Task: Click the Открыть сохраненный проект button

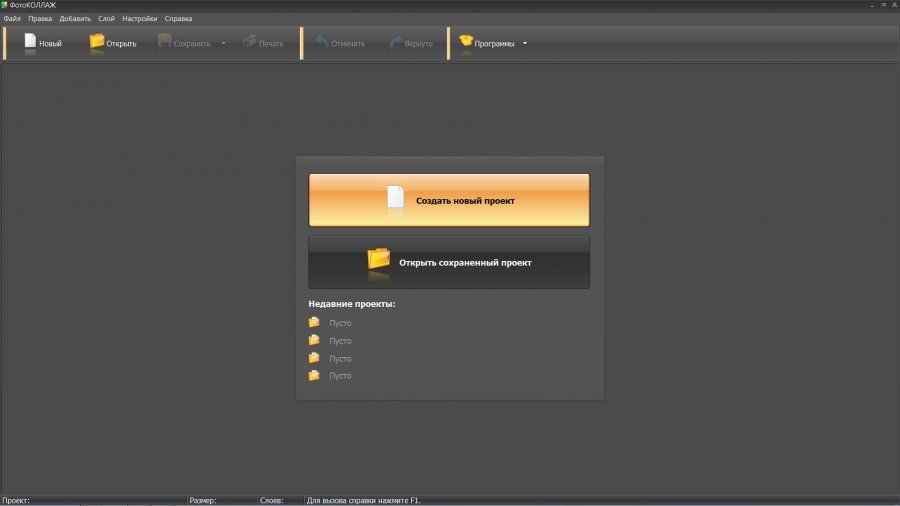Action: [449, 262]
